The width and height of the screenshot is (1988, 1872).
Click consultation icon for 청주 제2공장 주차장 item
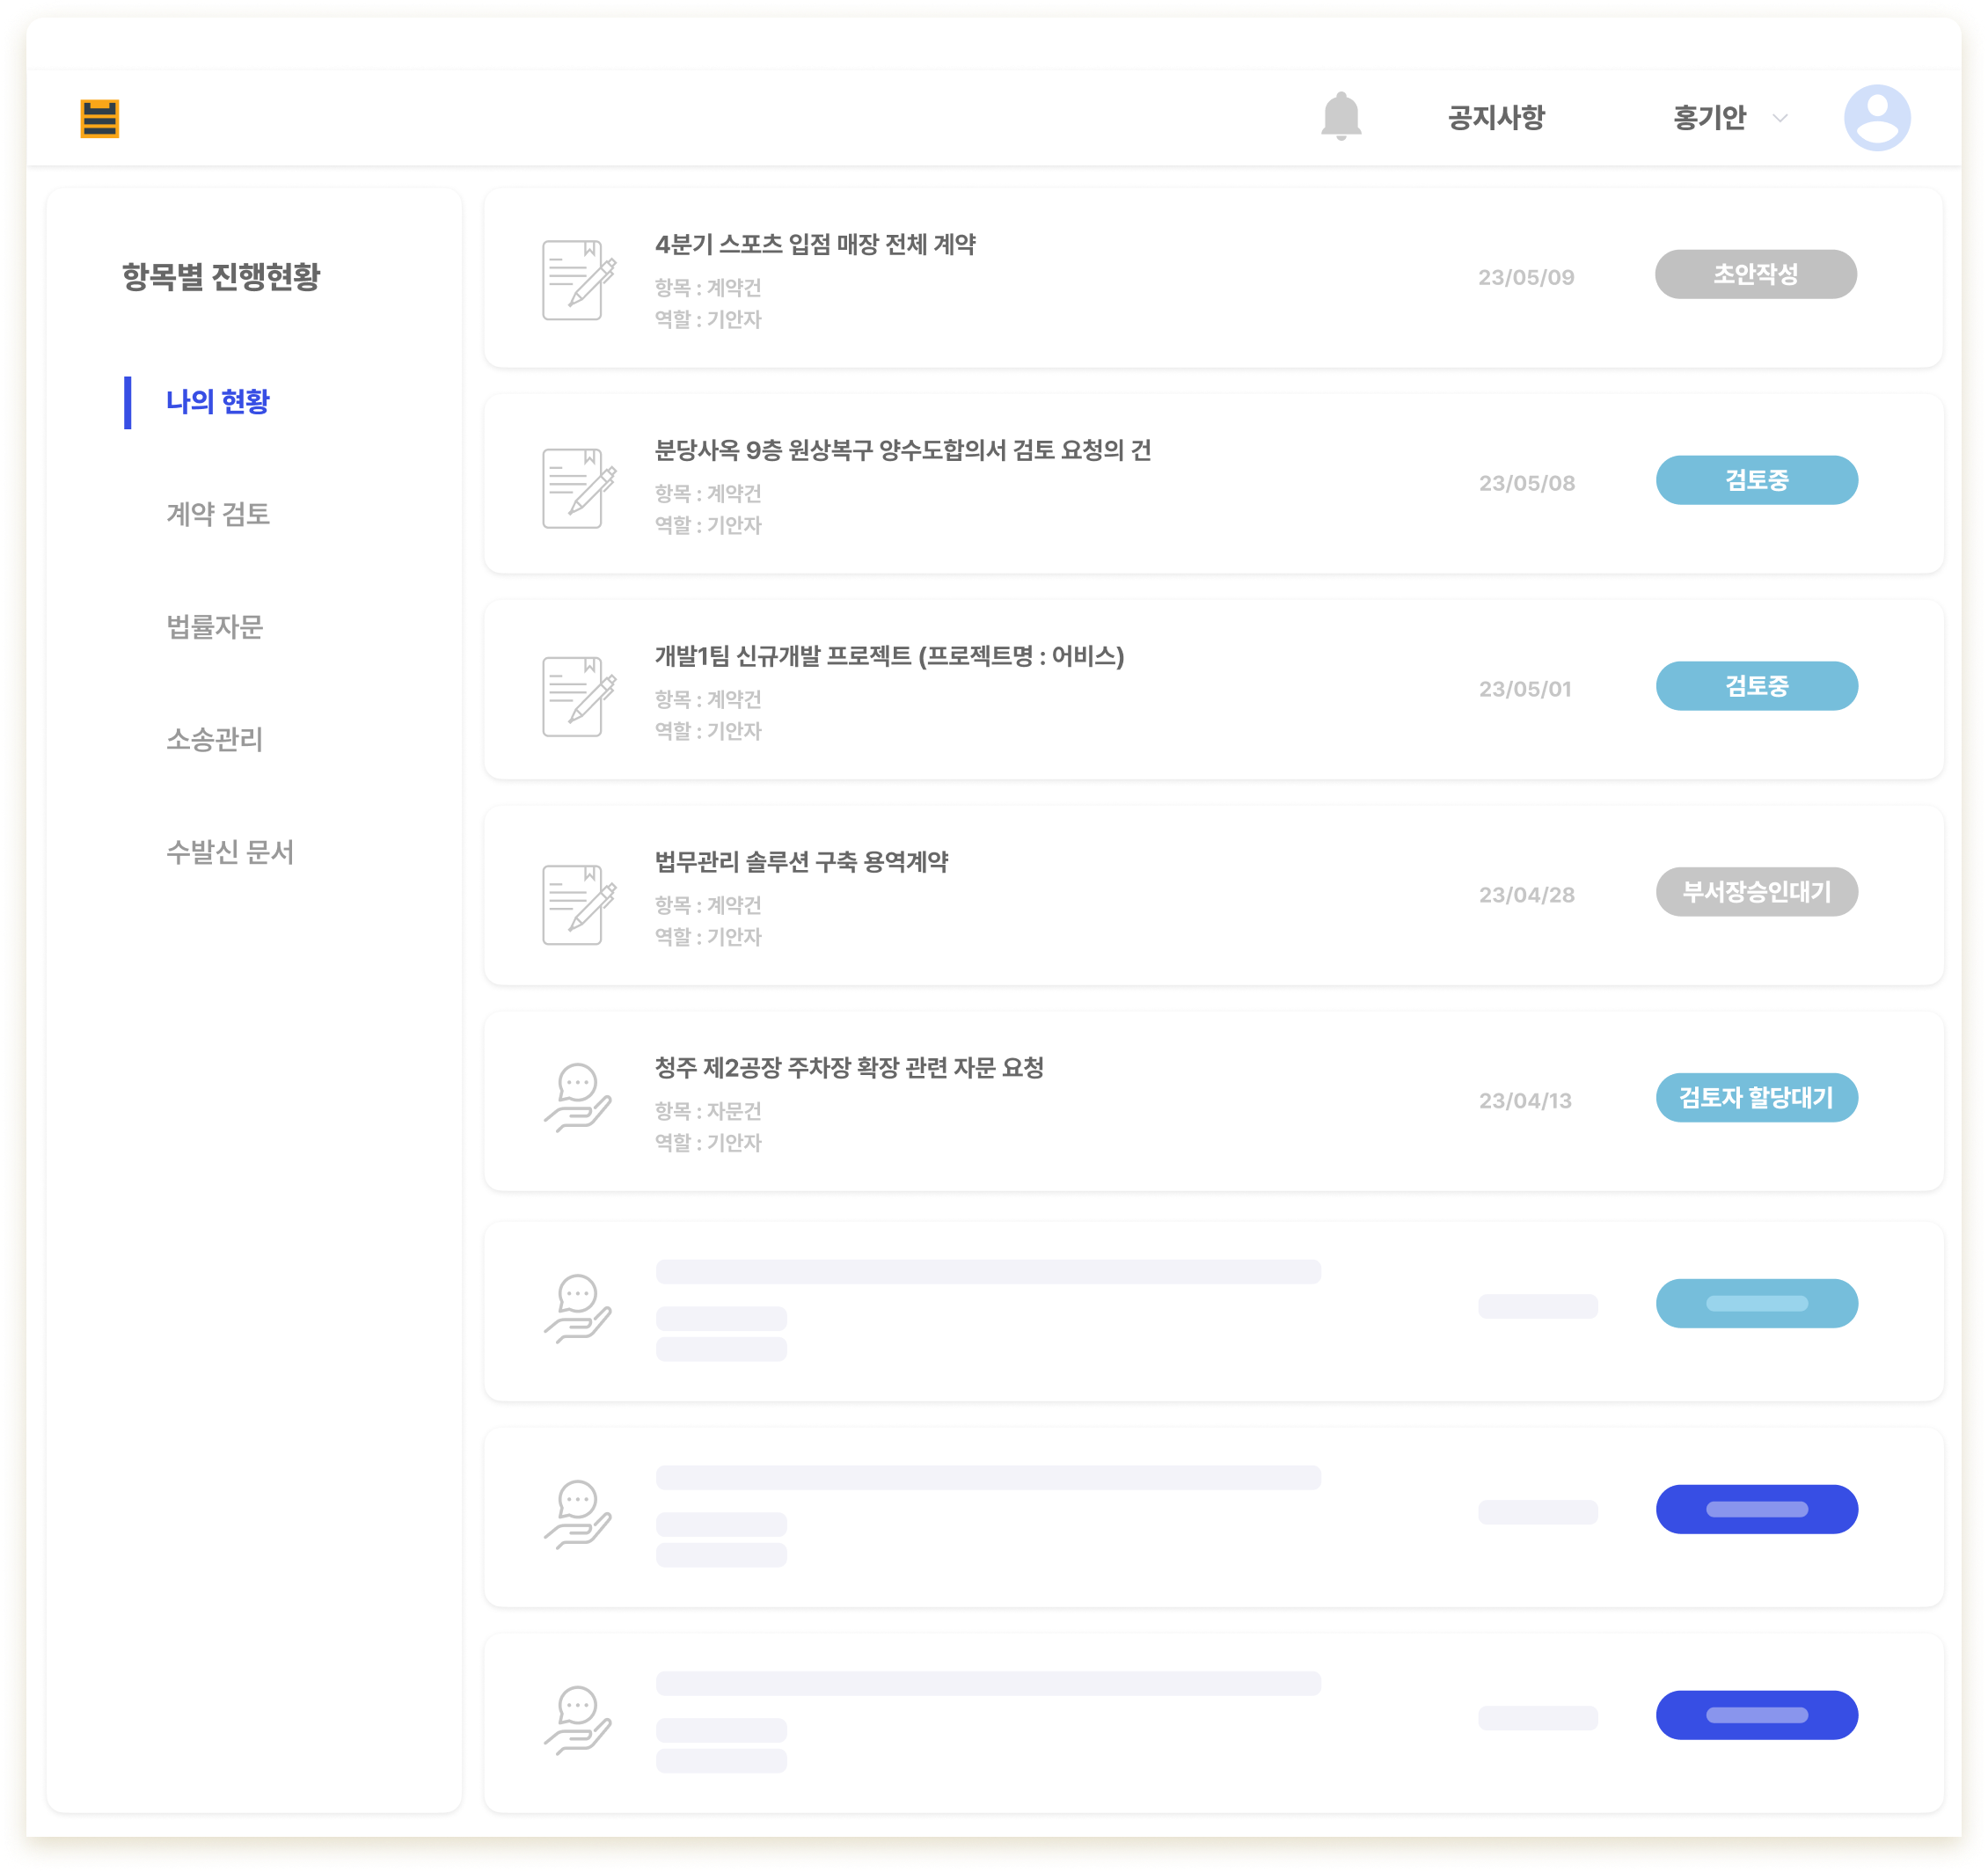pyautogui.click(x=577, y=1097)
